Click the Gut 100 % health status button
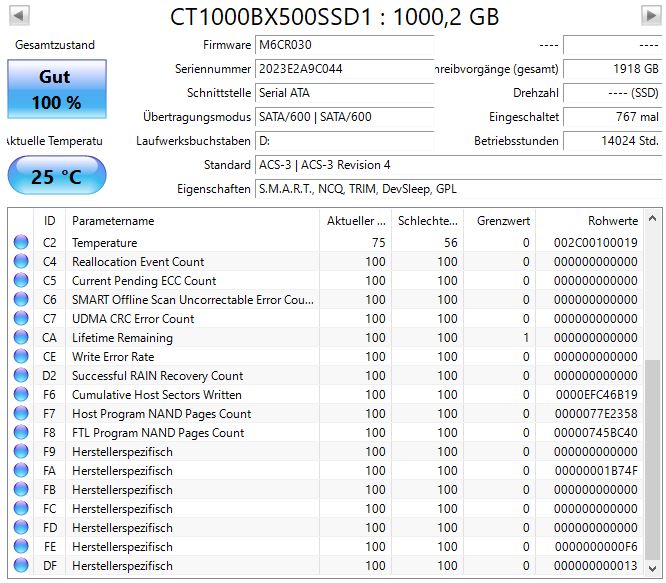This screenshot has width=666, height=583. pyautogui.click(x=57, y=89)
